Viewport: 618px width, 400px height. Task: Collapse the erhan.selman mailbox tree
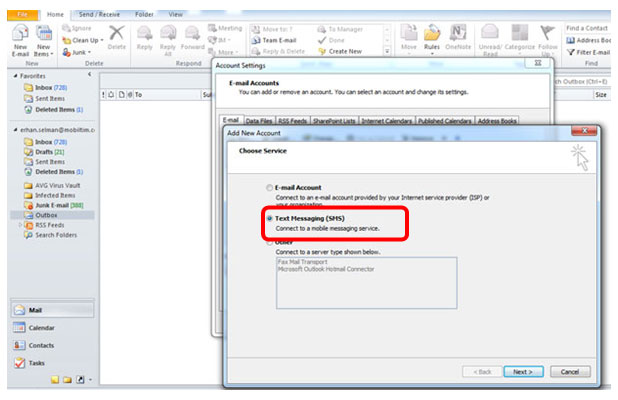coord(15,130)
